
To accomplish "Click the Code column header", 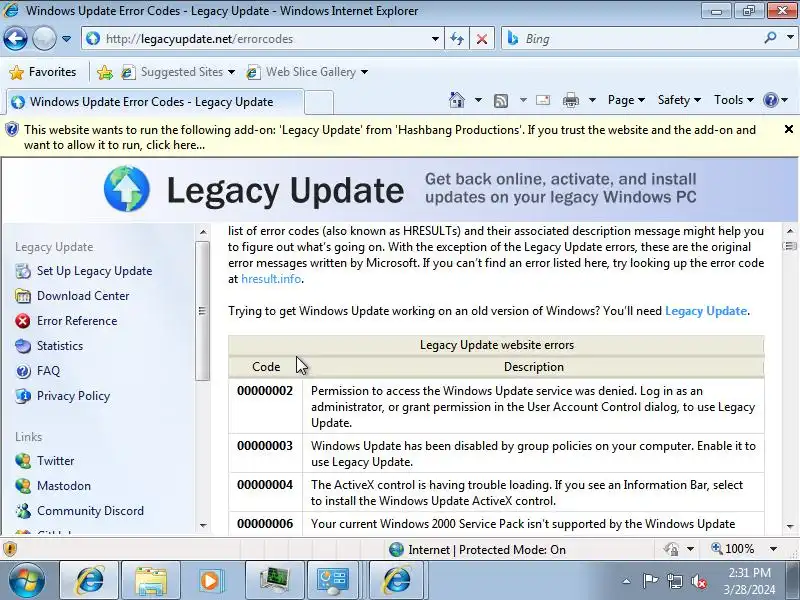I will click(x=266, y=367).
